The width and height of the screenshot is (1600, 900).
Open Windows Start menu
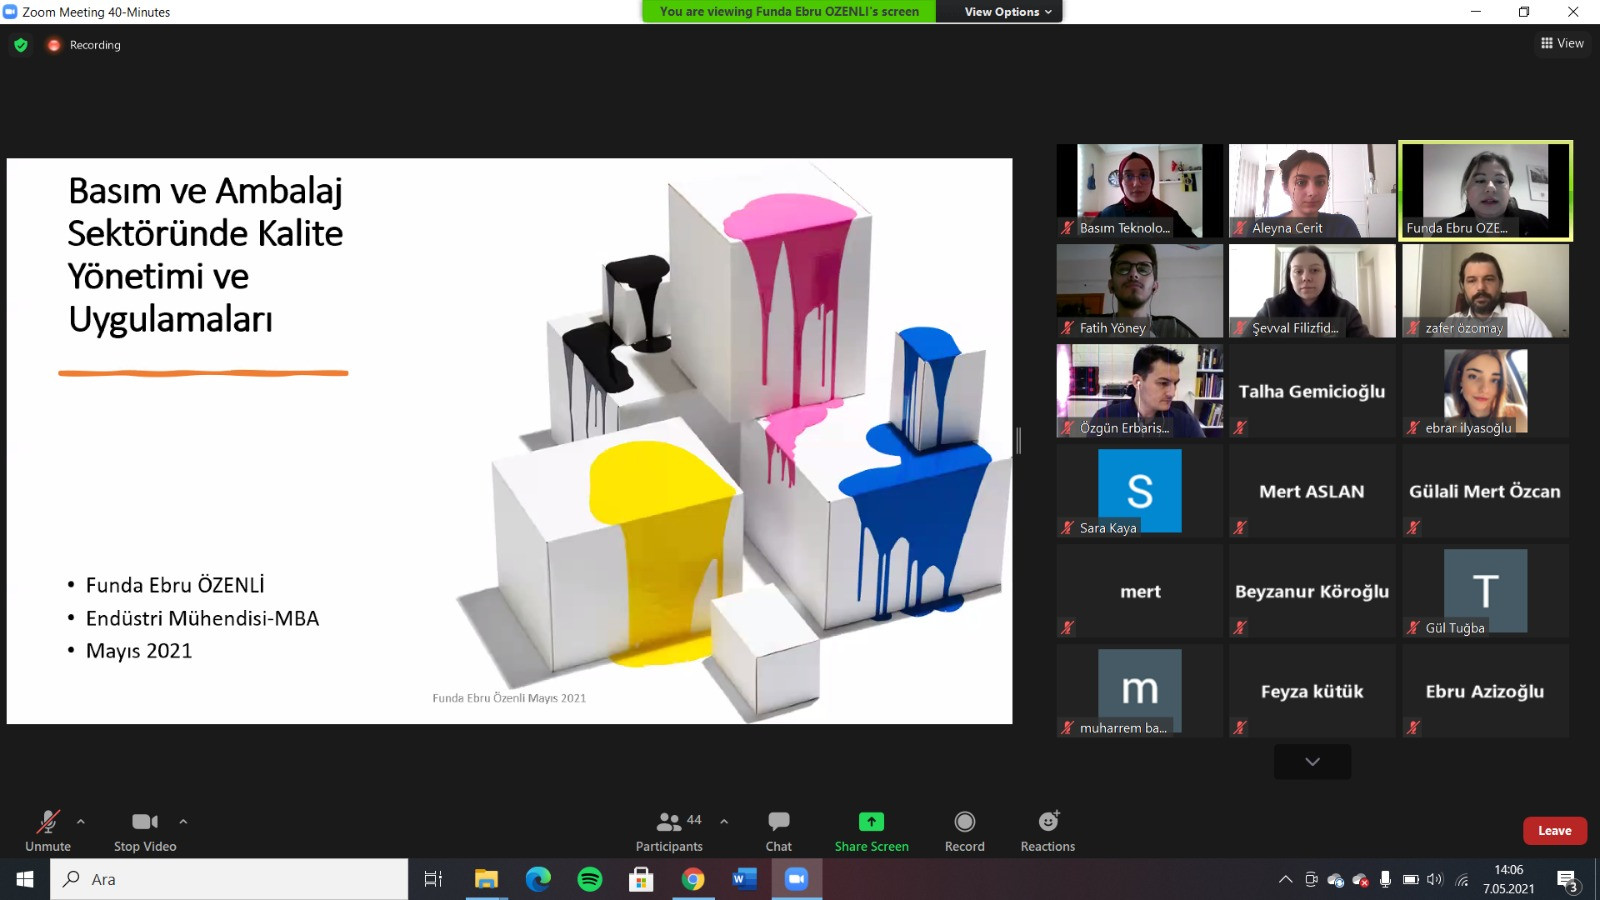25,879
